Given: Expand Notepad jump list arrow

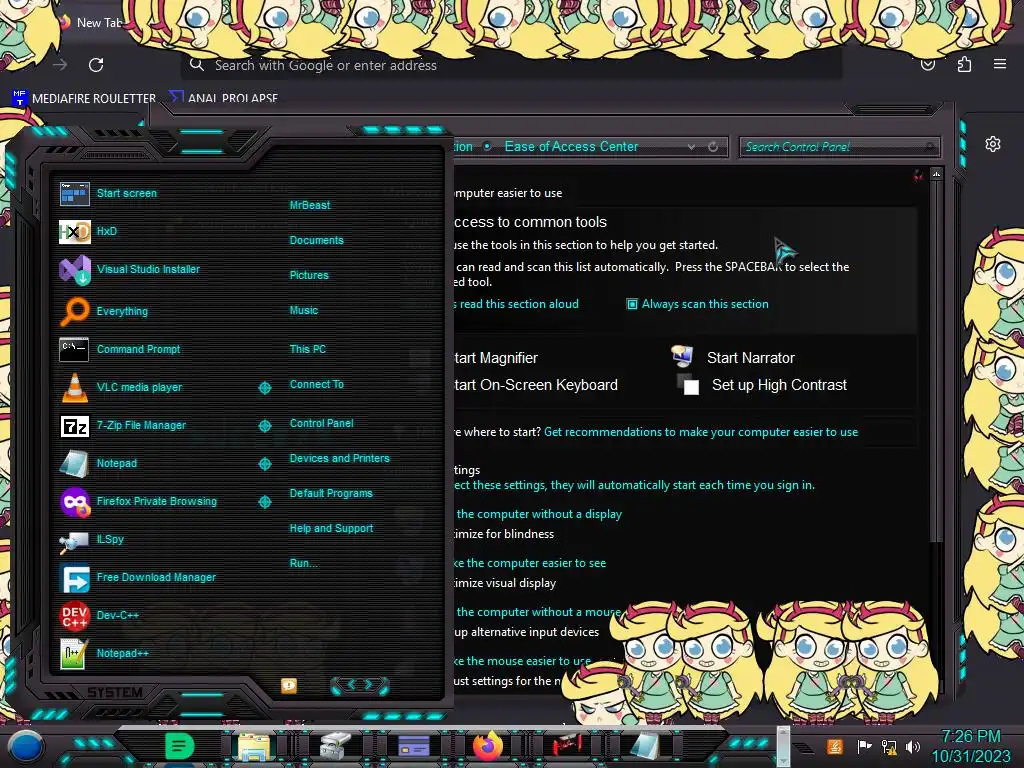Looking at the screenshot, I should click(x=264, y=464).
